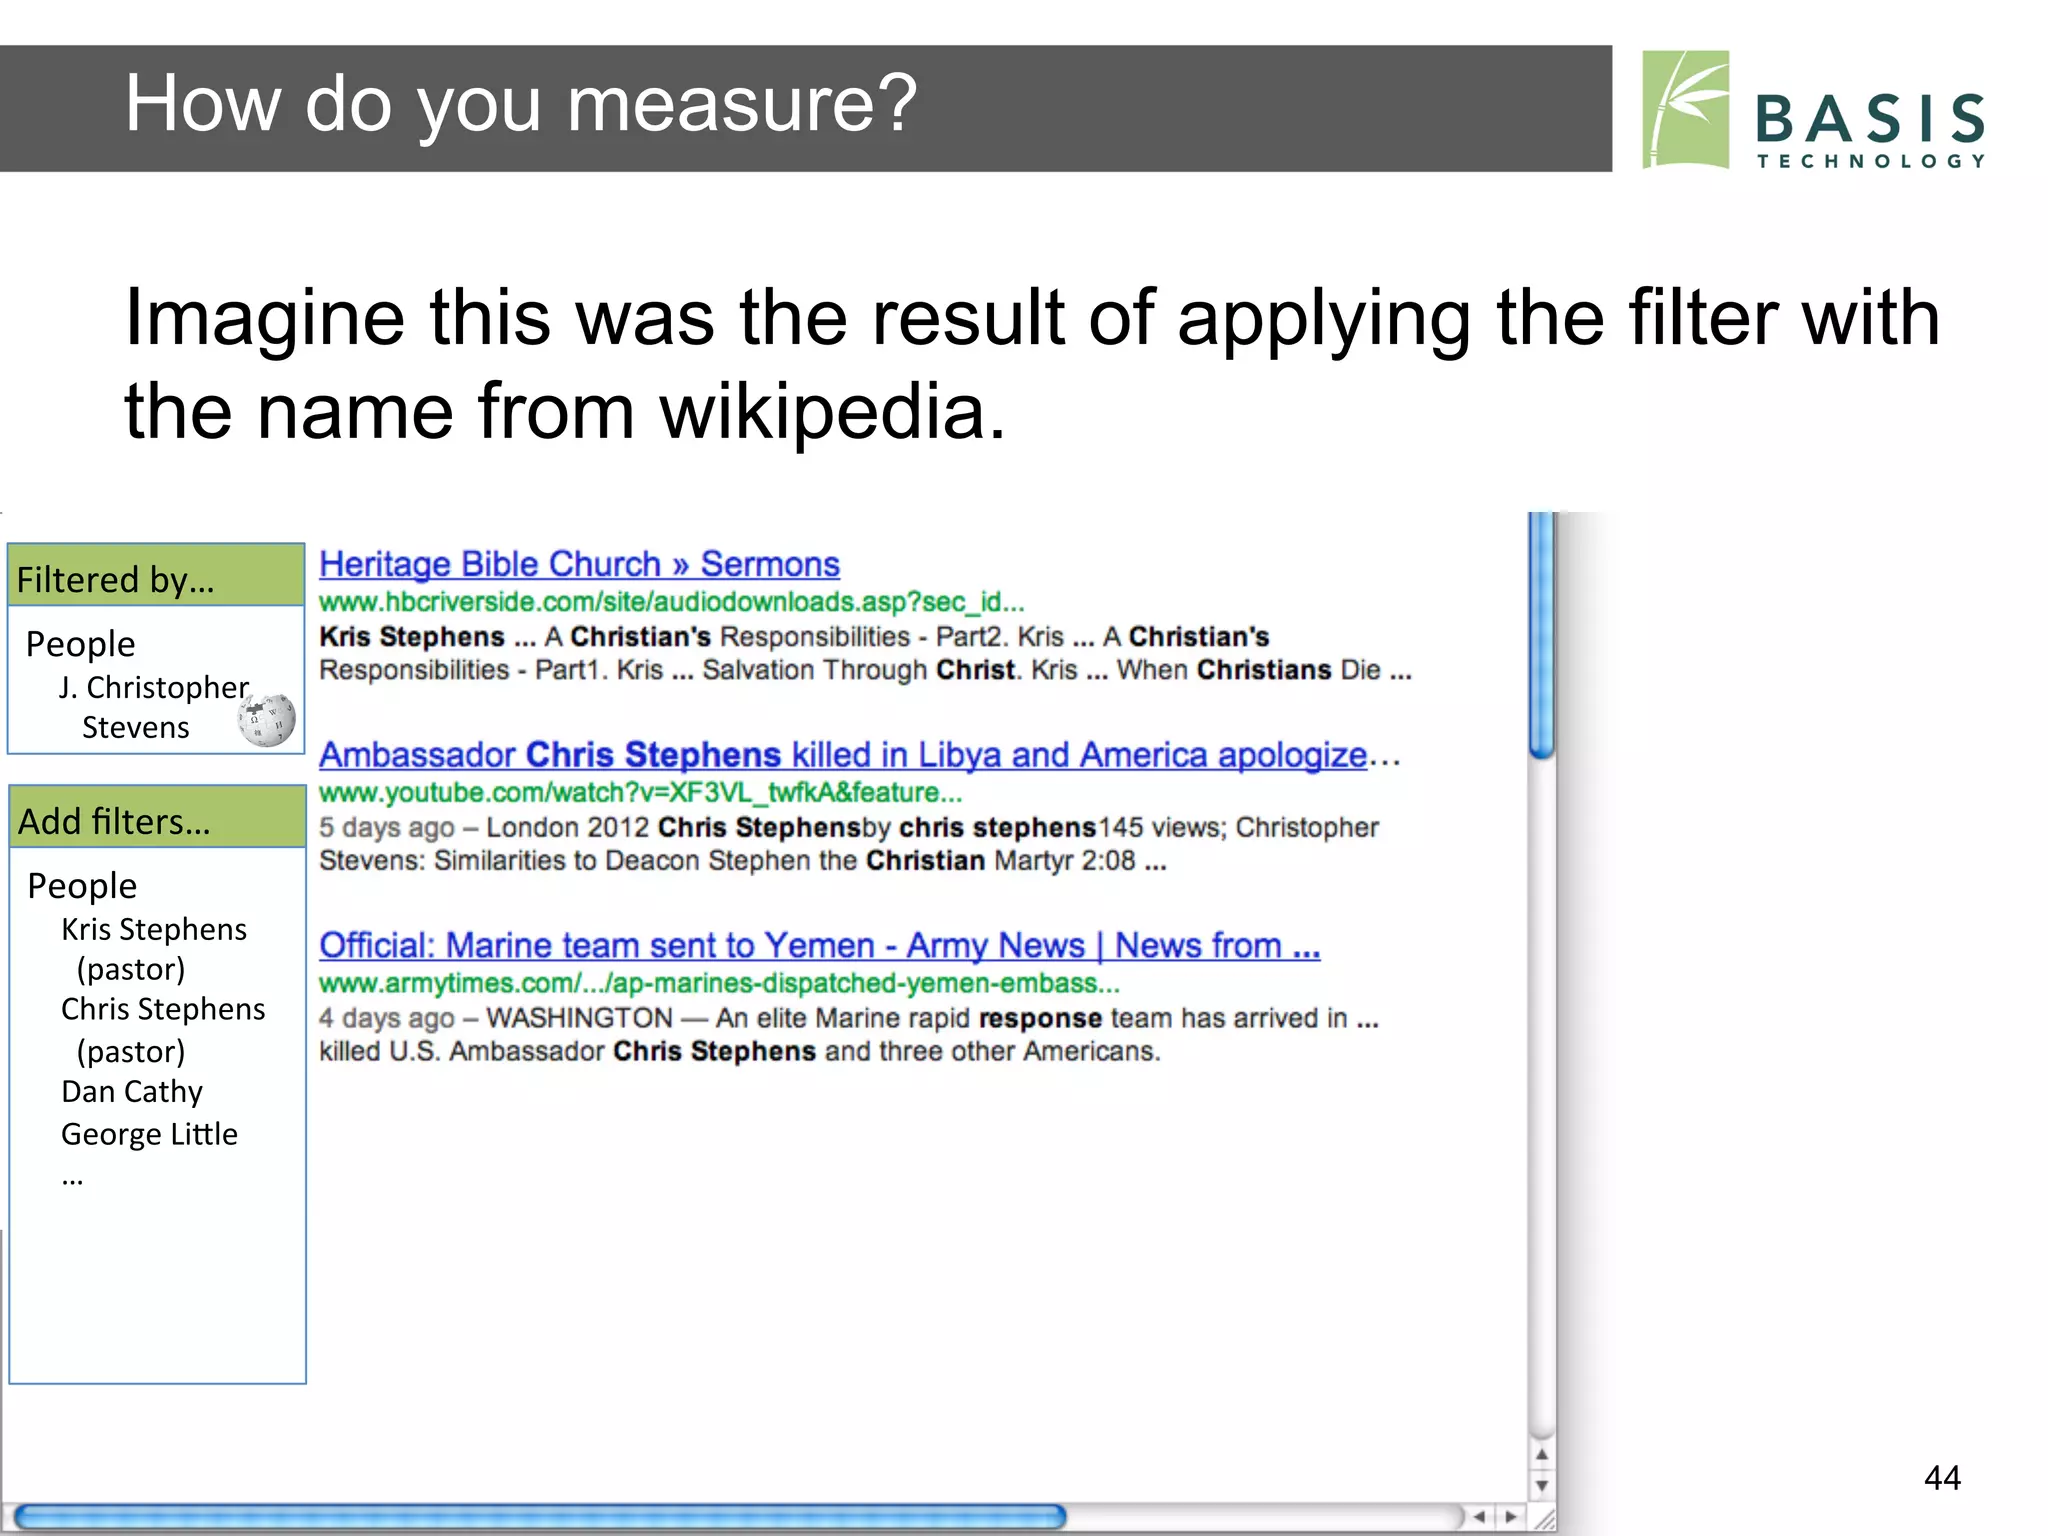Open Ambassador Chris Stephens killed in Libya link

842,755
